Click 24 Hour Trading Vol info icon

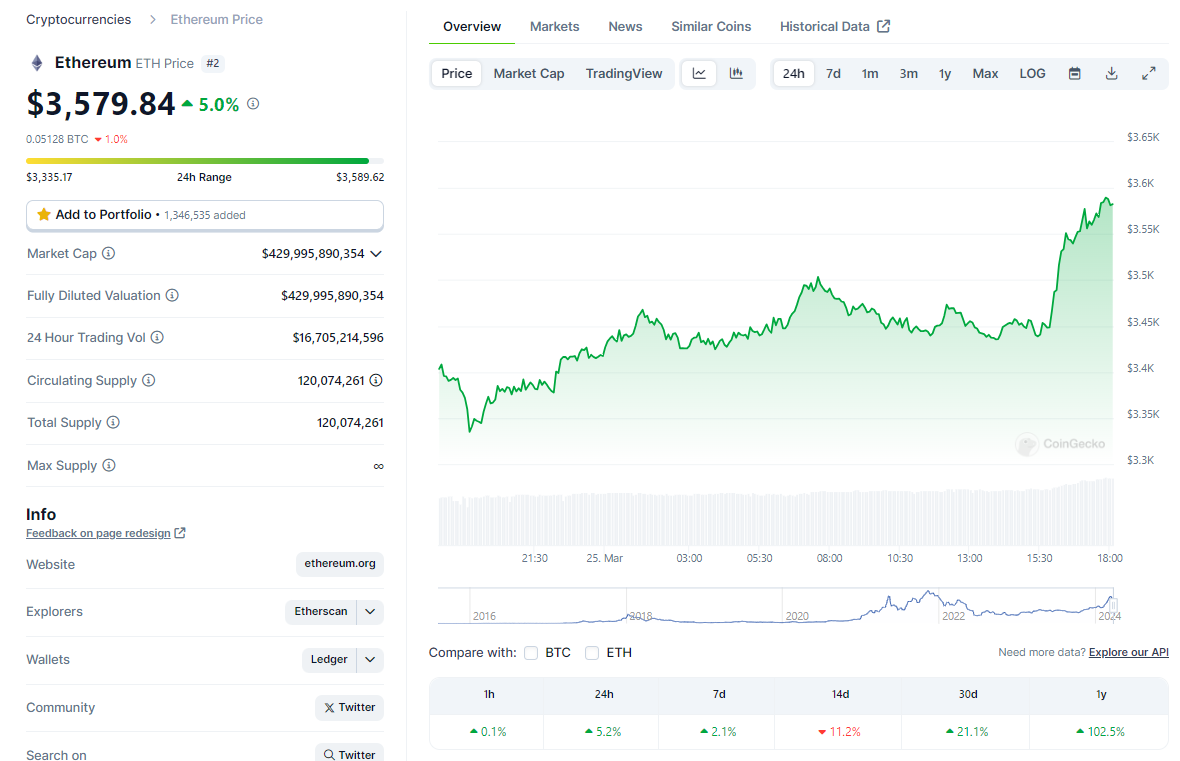[157, 338]
